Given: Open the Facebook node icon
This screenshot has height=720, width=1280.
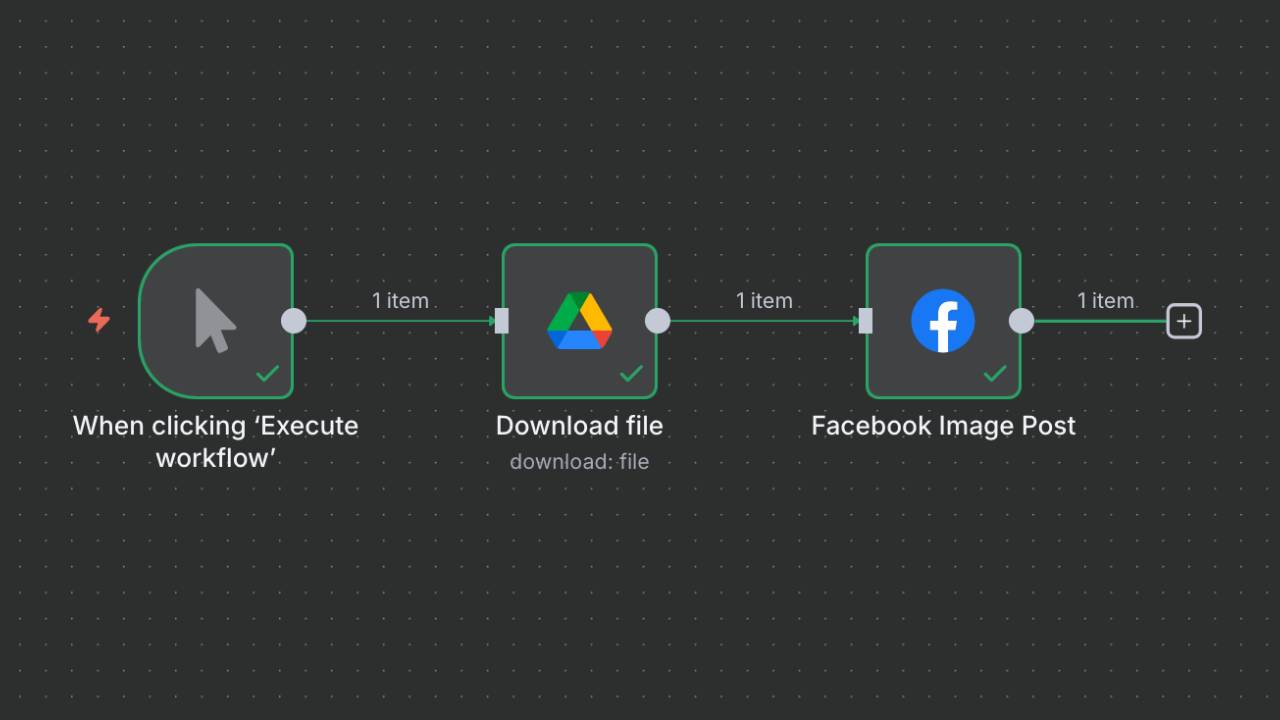Looking at the screenshot, I should (x=943, y=321).
